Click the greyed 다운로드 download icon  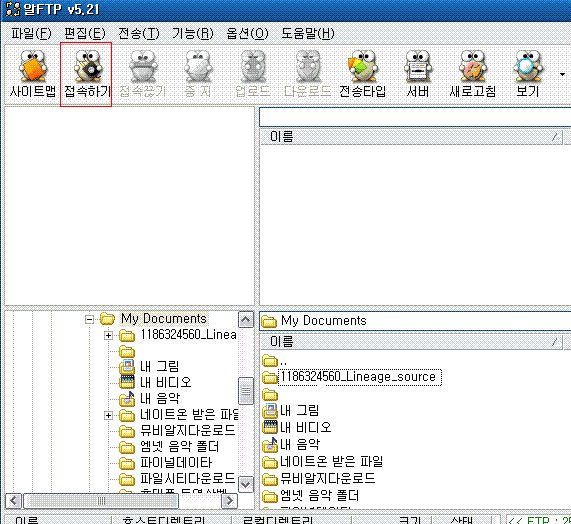coord(307,74)
